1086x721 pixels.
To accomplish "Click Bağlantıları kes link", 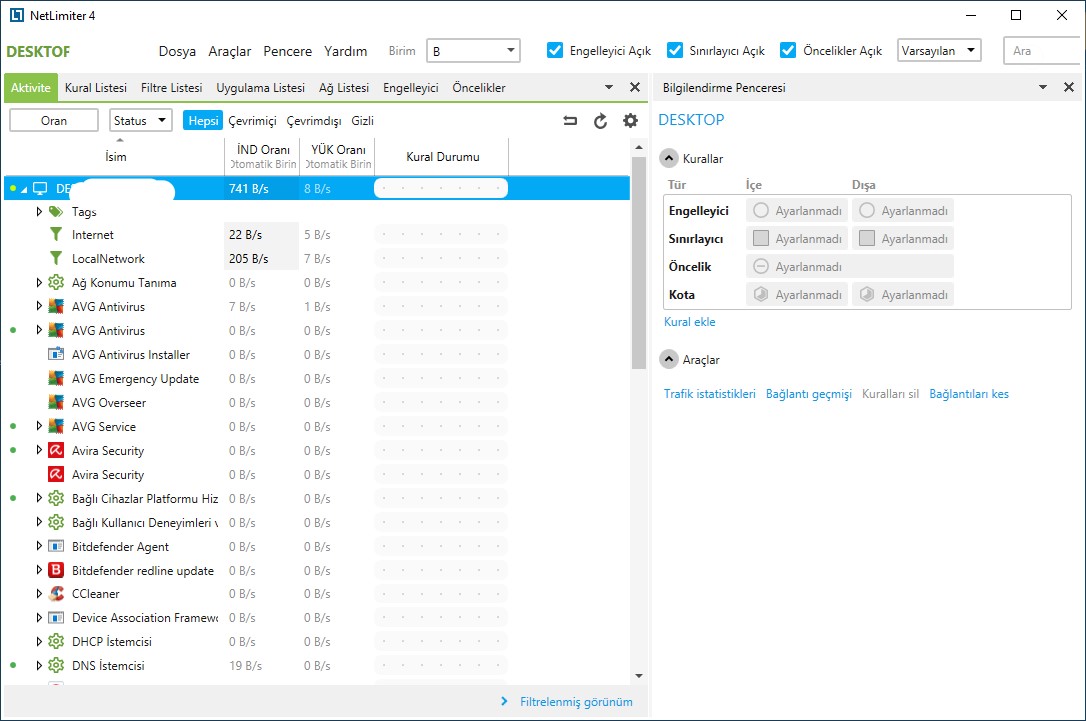I will pos(969,393).
